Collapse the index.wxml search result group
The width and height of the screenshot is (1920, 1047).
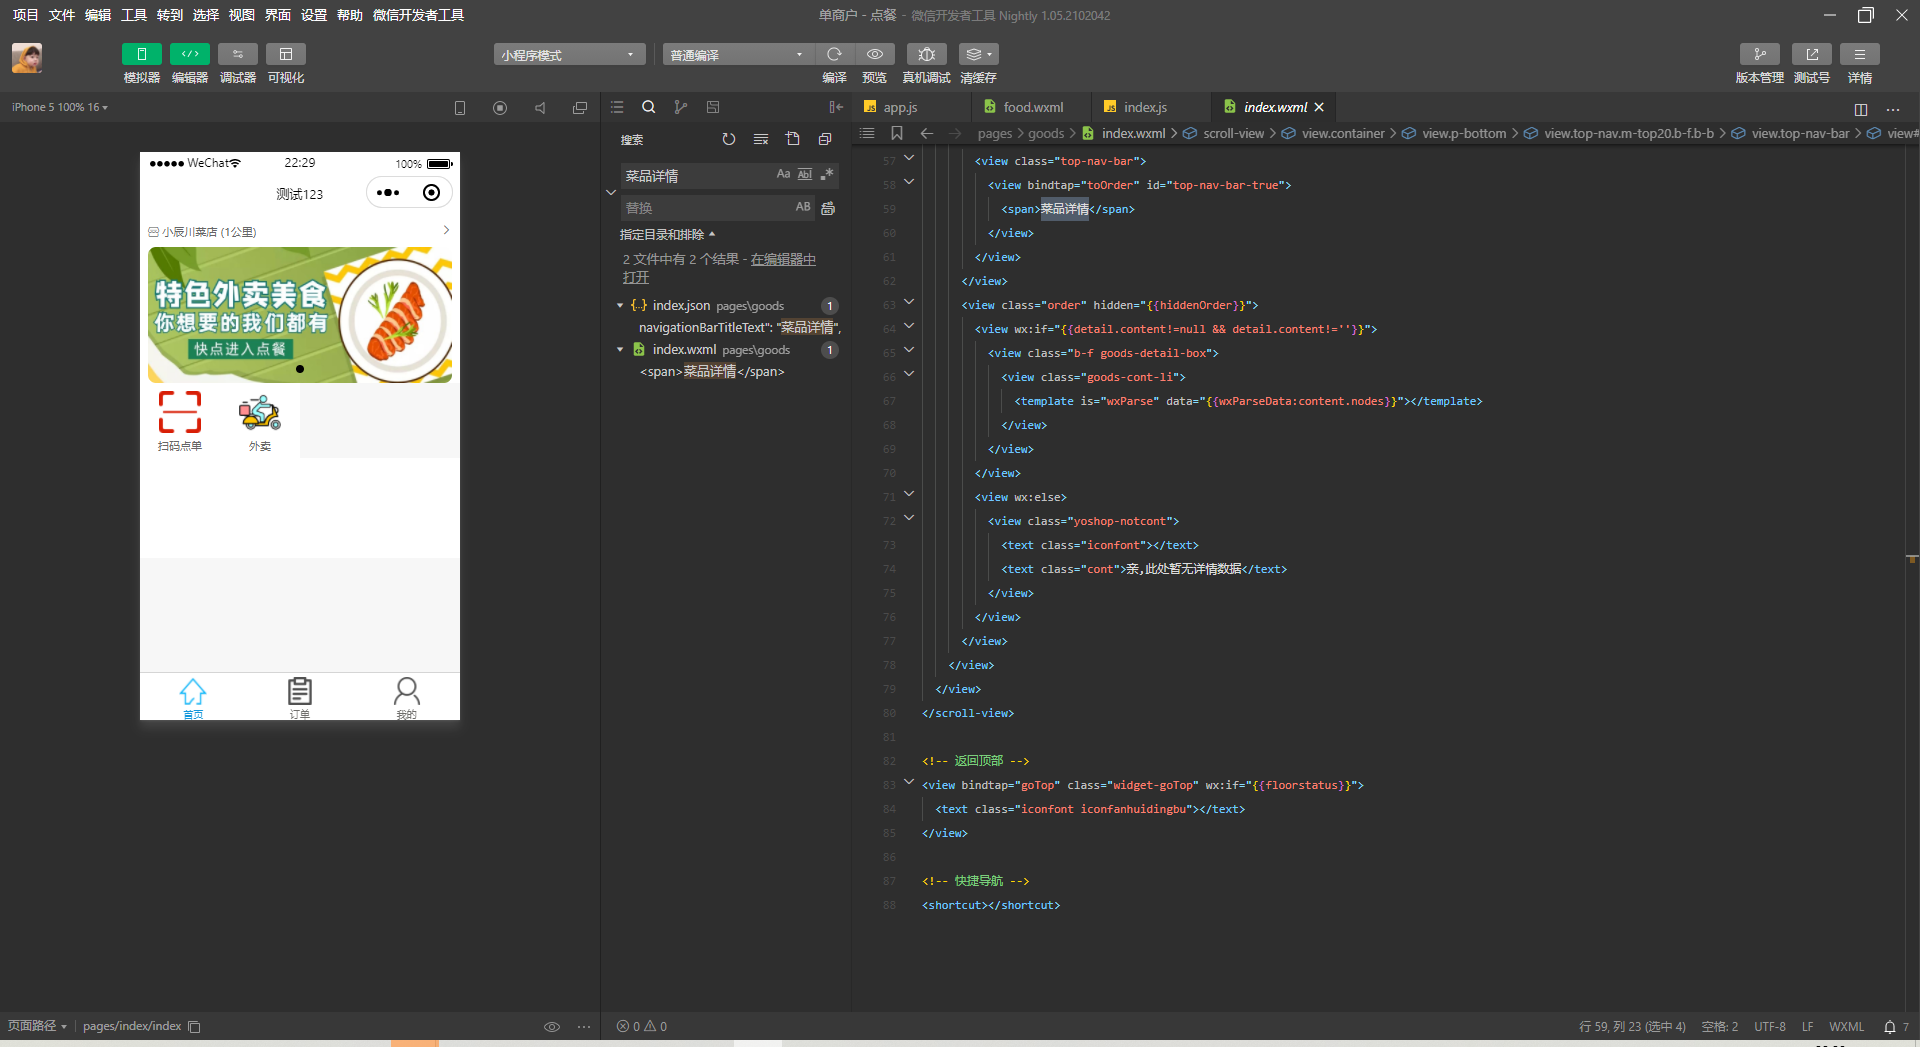[x=620, y=350]
